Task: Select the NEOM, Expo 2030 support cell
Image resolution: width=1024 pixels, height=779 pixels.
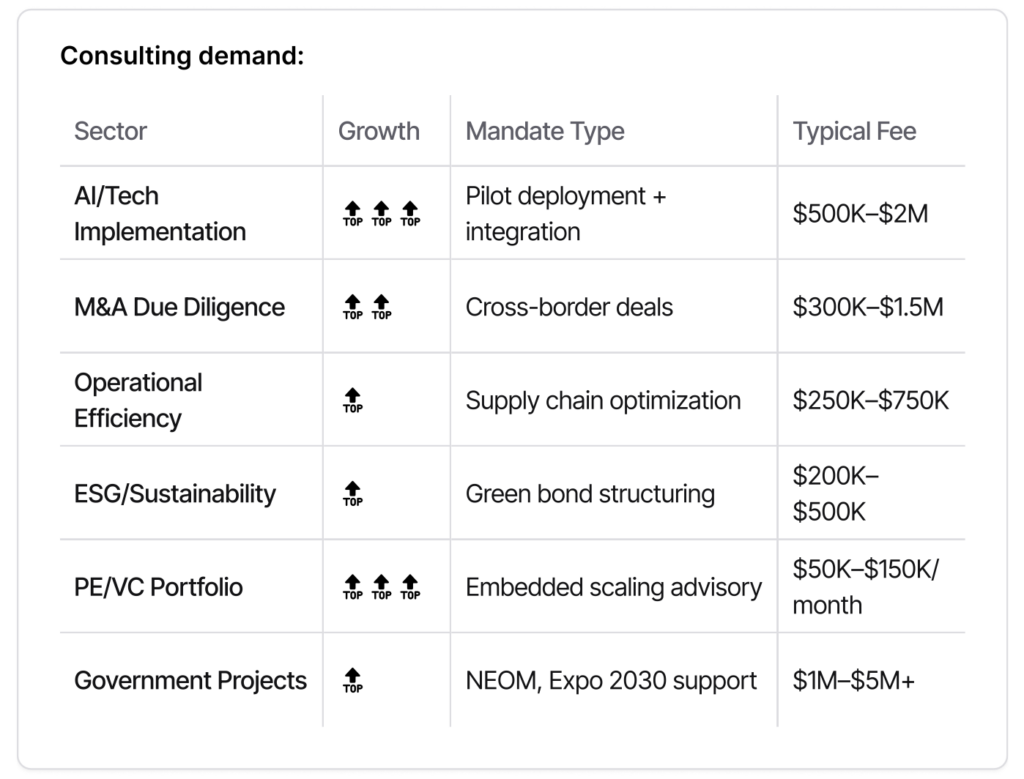Action: 611,681
